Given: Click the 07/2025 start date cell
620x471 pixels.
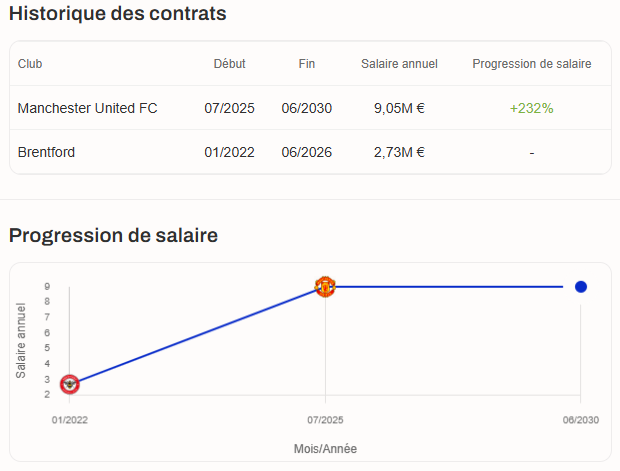Looking at the screenshot, I should tap(229, 108).
